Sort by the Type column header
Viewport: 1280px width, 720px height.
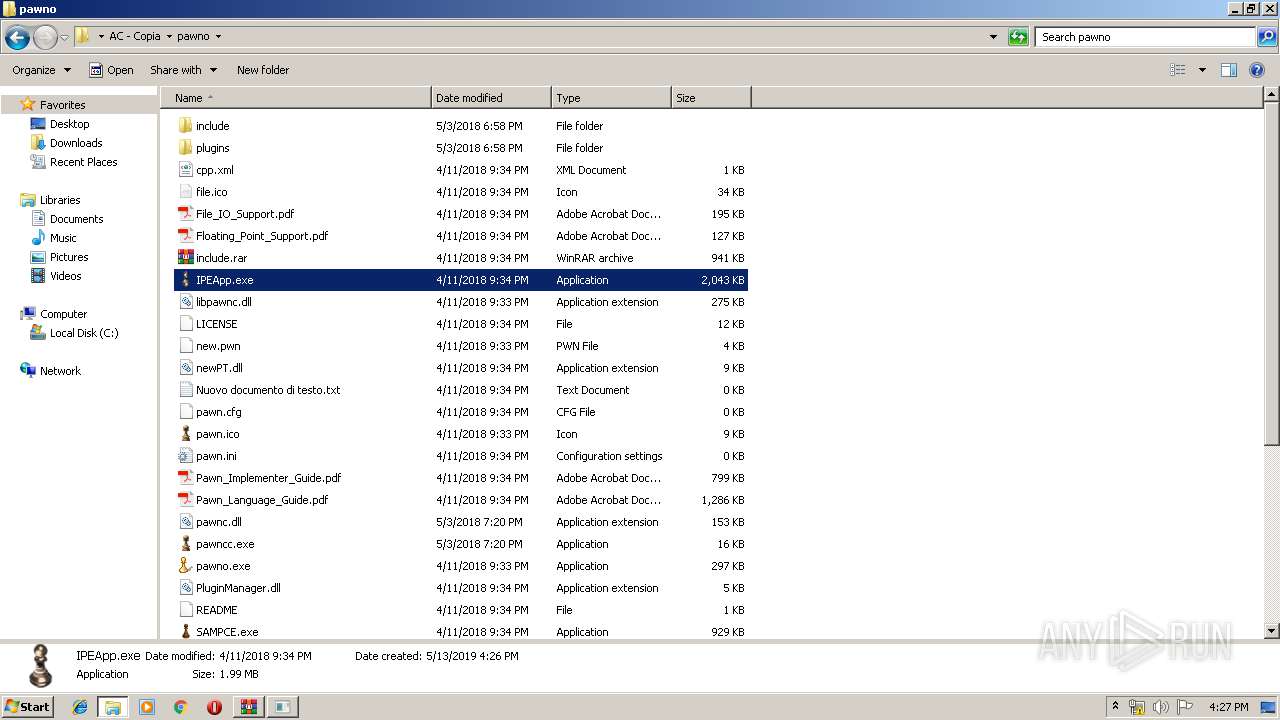click(611, 98)
